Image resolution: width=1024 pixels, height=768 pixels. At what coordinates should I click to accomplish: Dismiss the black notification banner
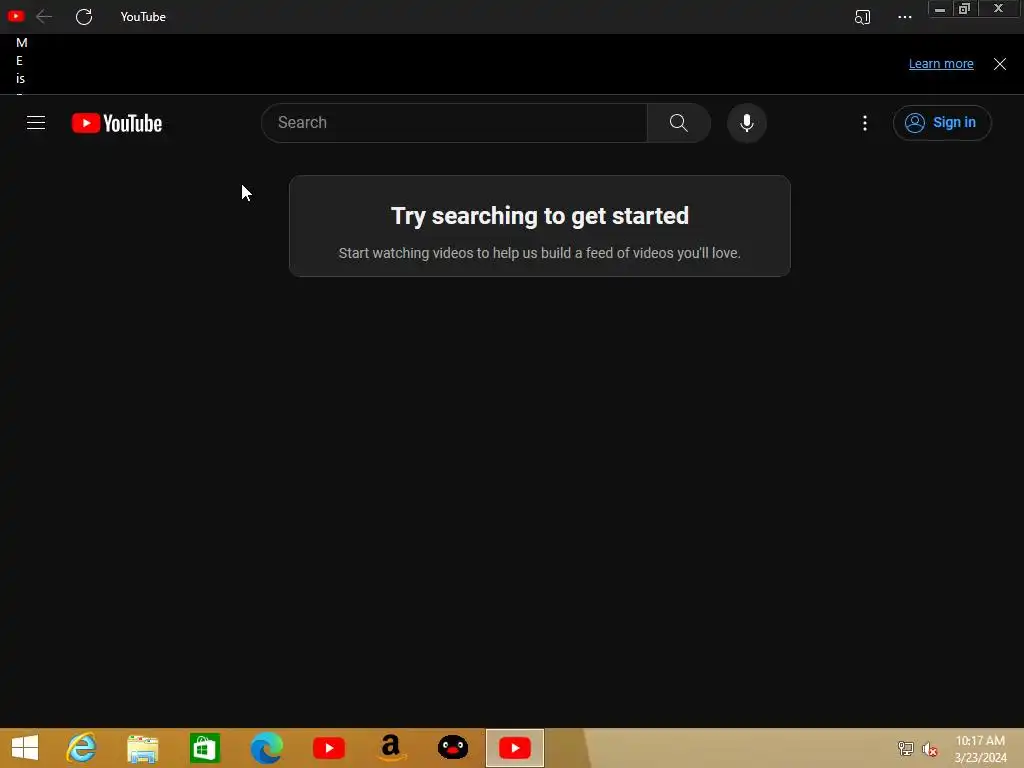999,64
